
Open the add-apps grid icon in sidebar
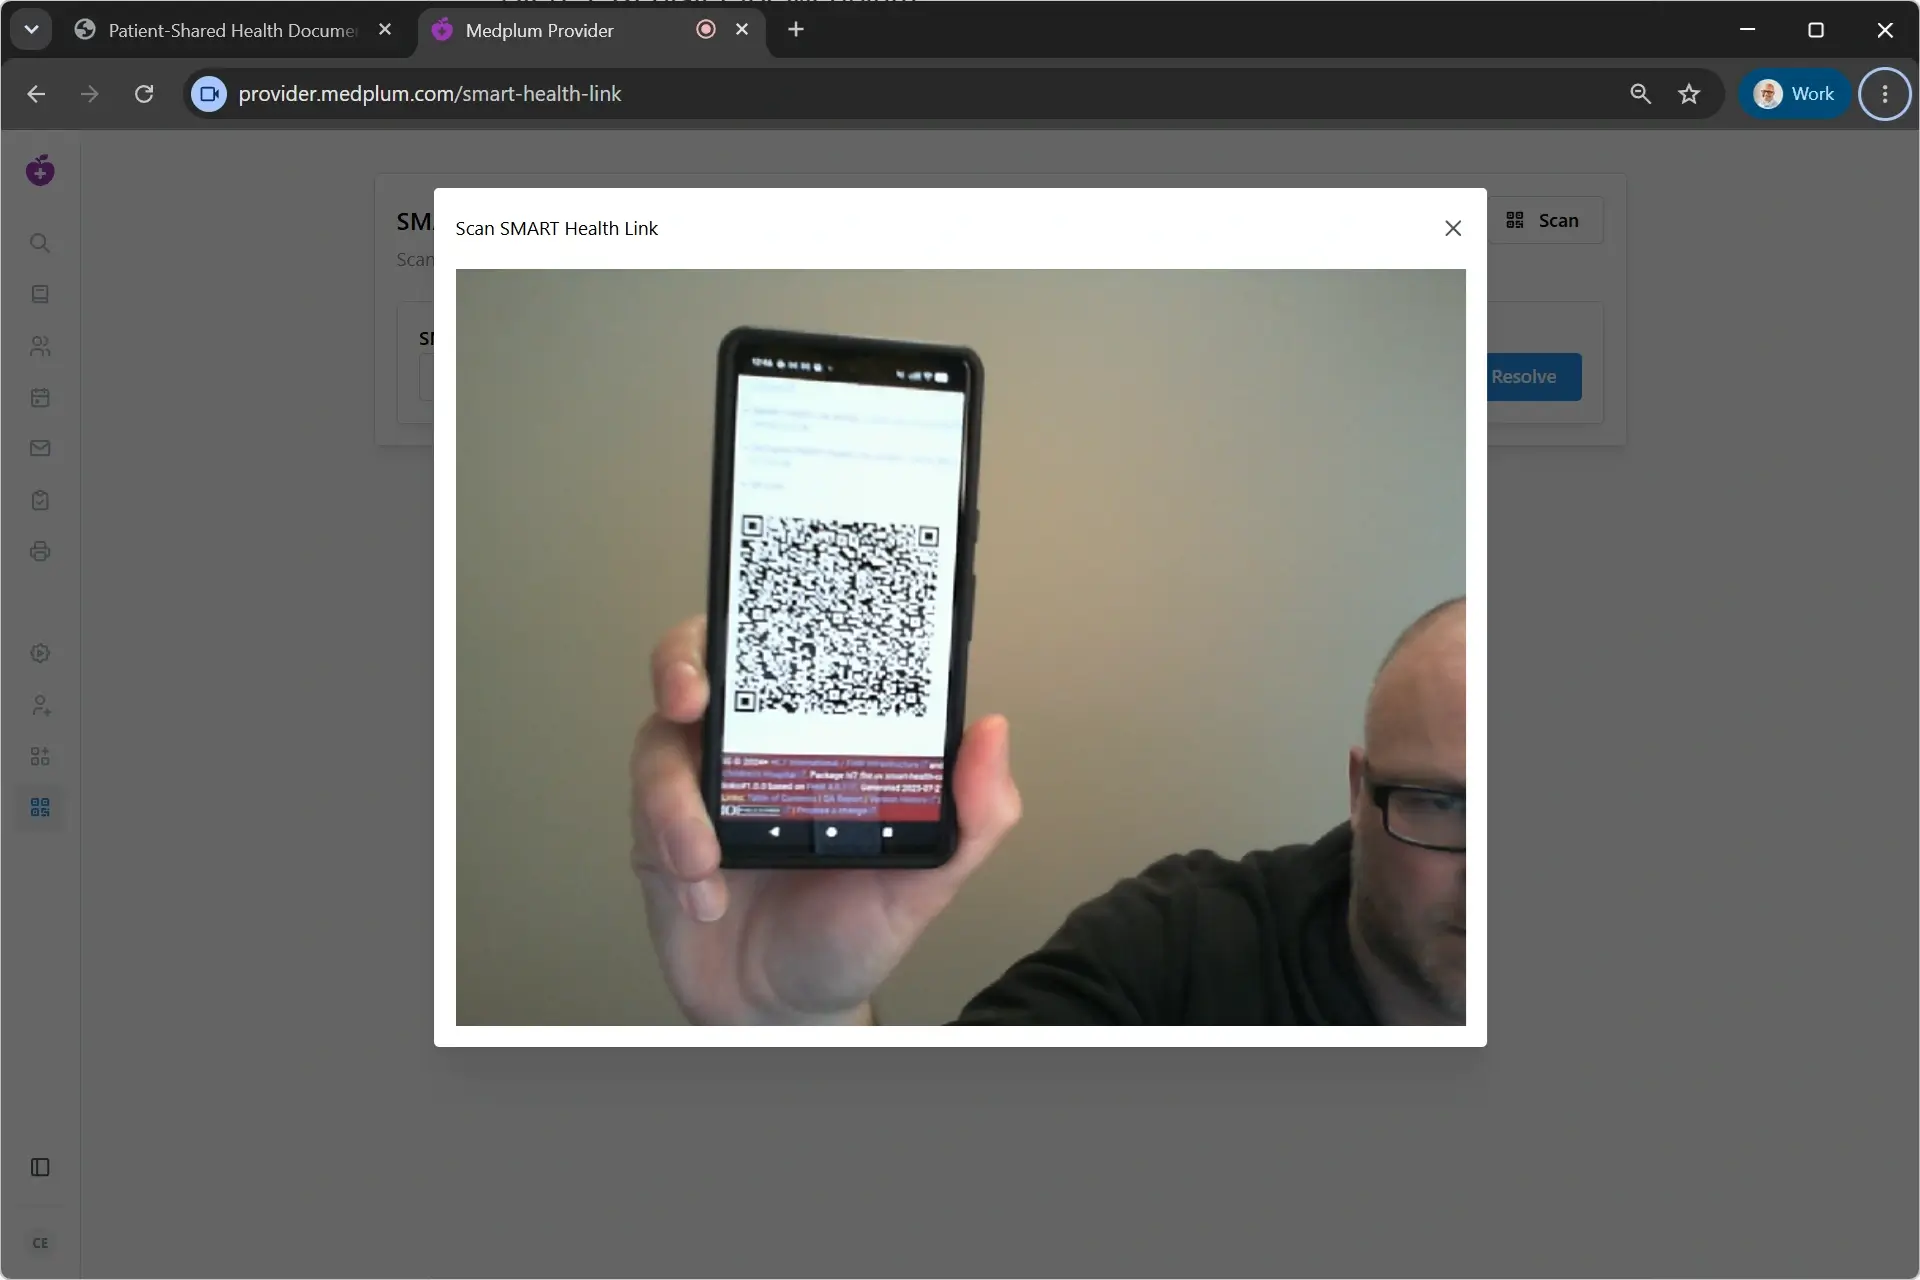point(40,756)
